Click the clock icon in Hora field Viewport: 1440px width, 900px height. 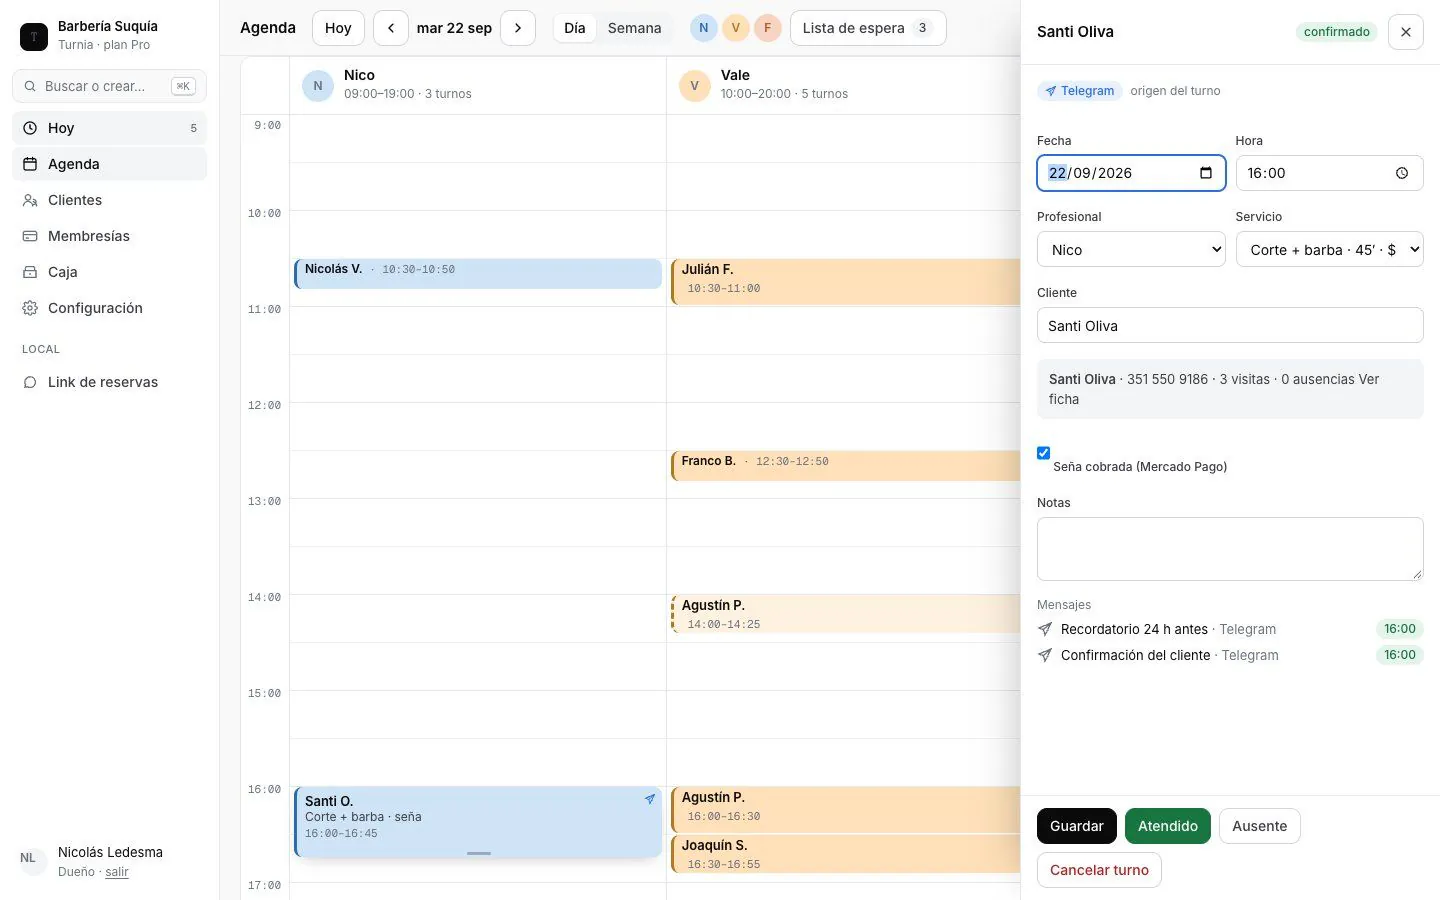(1402, 173)
